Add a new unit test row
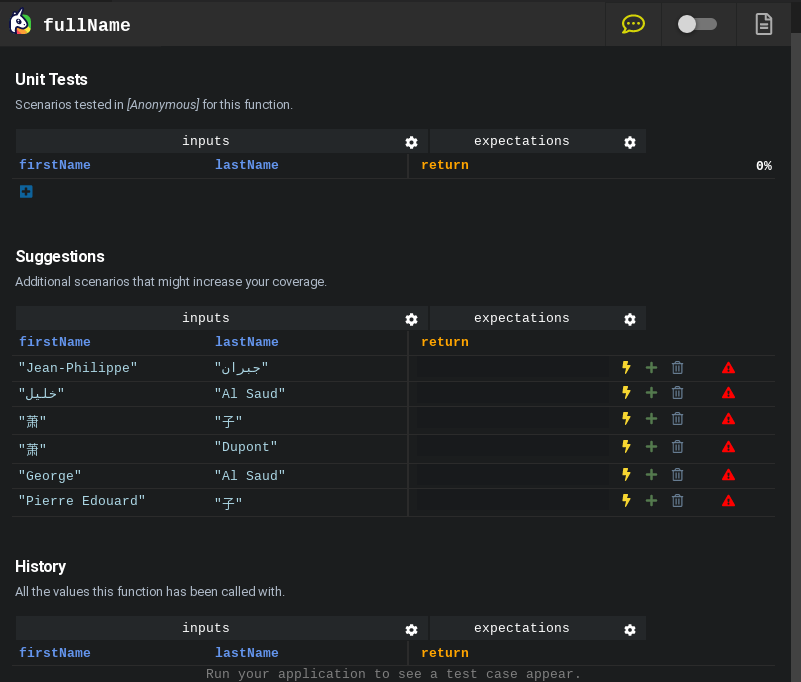The width and height of the screenshot is (801, 682). [x=26, y=191]
